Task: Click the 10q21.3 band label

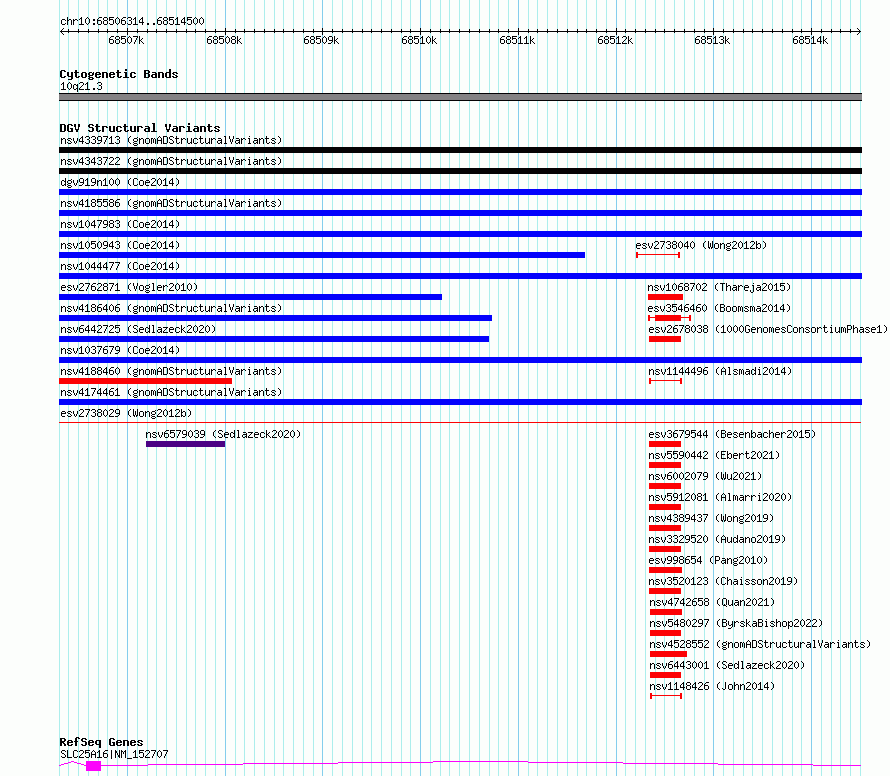Action: [x=81, y=86]
